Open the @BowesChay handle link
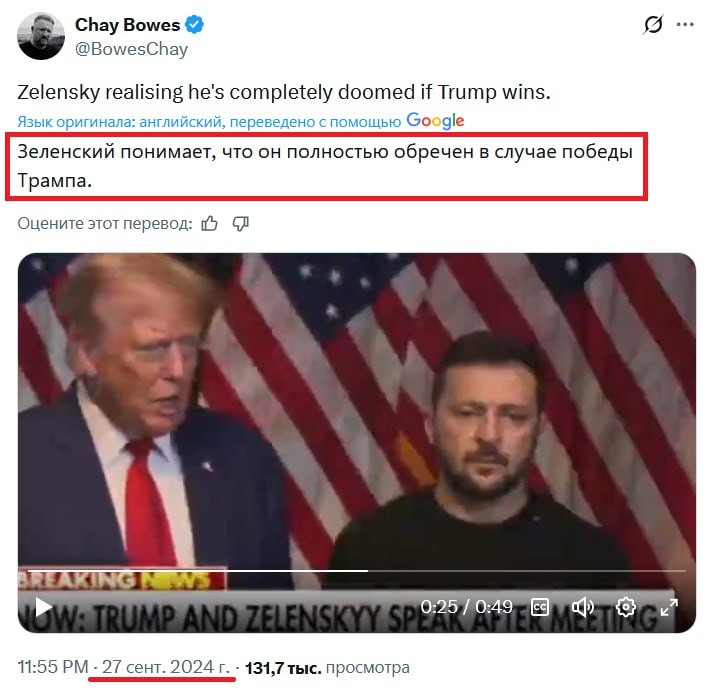Screen dimensions: 714x691 (x=131, y=49)
